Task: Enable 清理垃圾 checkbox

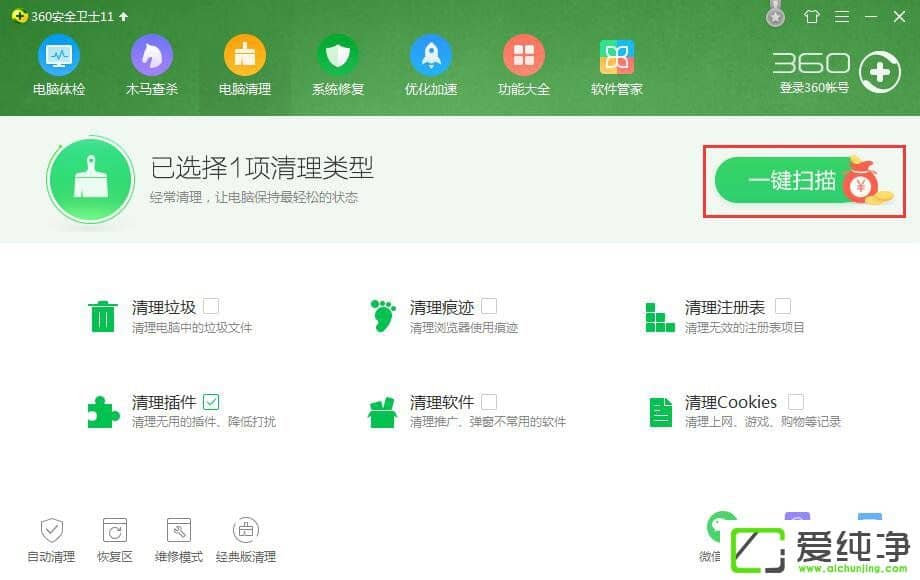Action: point(211,306)
